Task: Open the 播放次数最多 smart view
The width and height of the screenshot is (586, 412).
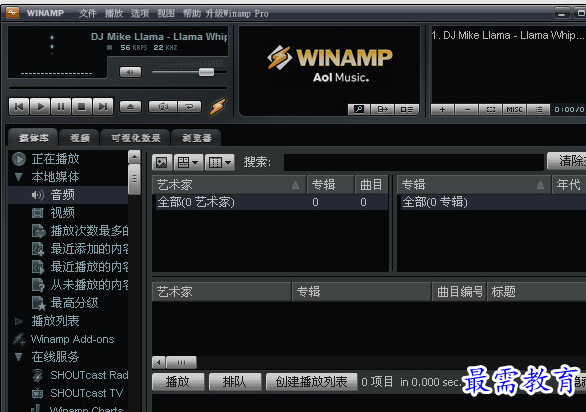Action: 89,231
